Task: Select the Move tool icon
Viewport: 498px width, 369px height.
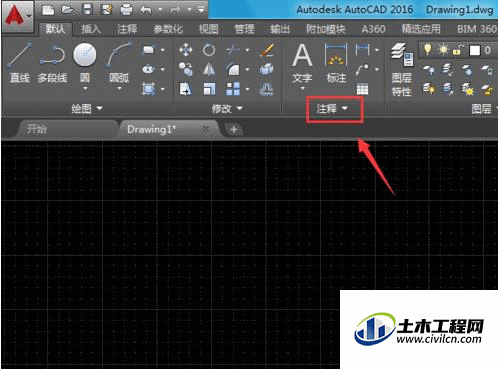Action: pos(185,50)
